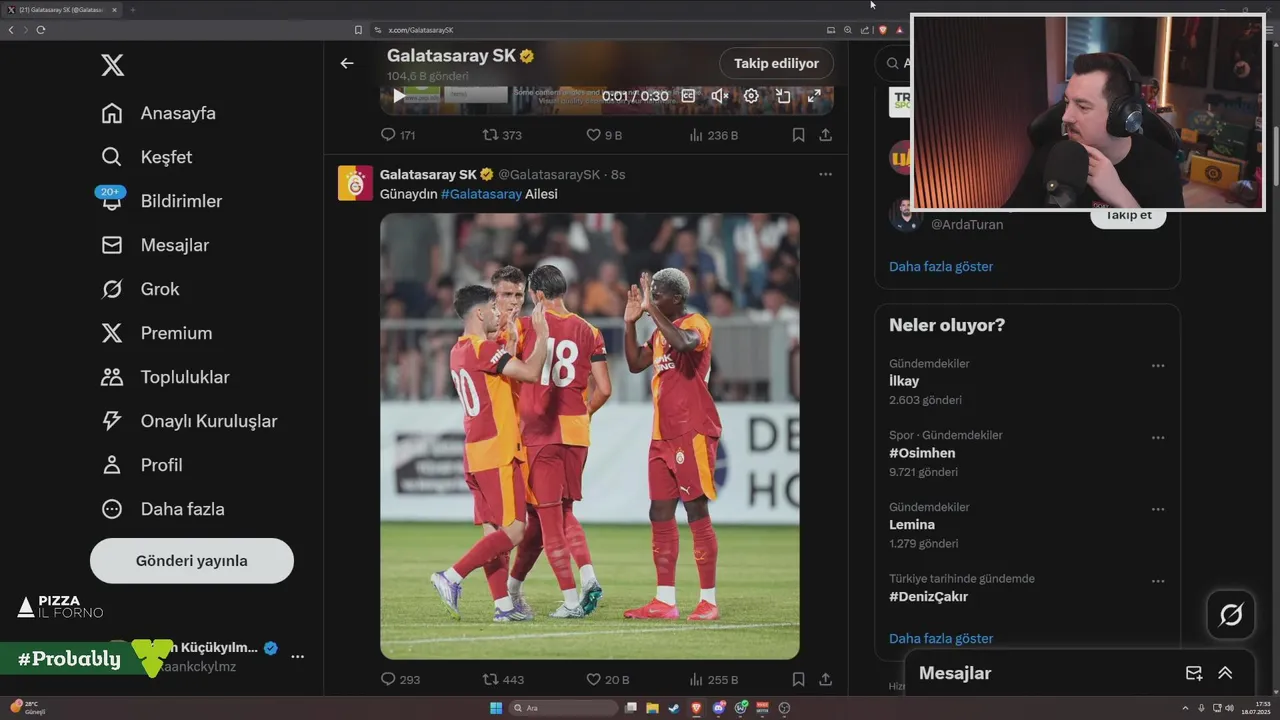Unmute the video
This screenshot has width=1280, height=720.
click(x=719, y=96)
